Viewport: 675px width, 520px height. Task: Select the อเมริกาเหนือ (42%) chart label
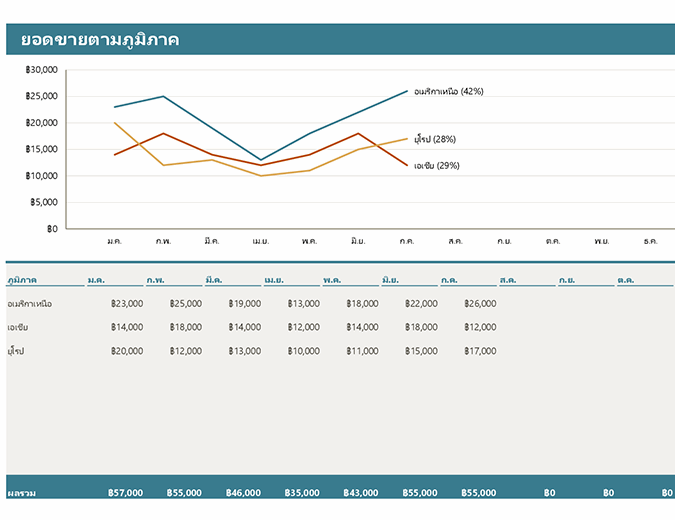click(x=448, y=91)
